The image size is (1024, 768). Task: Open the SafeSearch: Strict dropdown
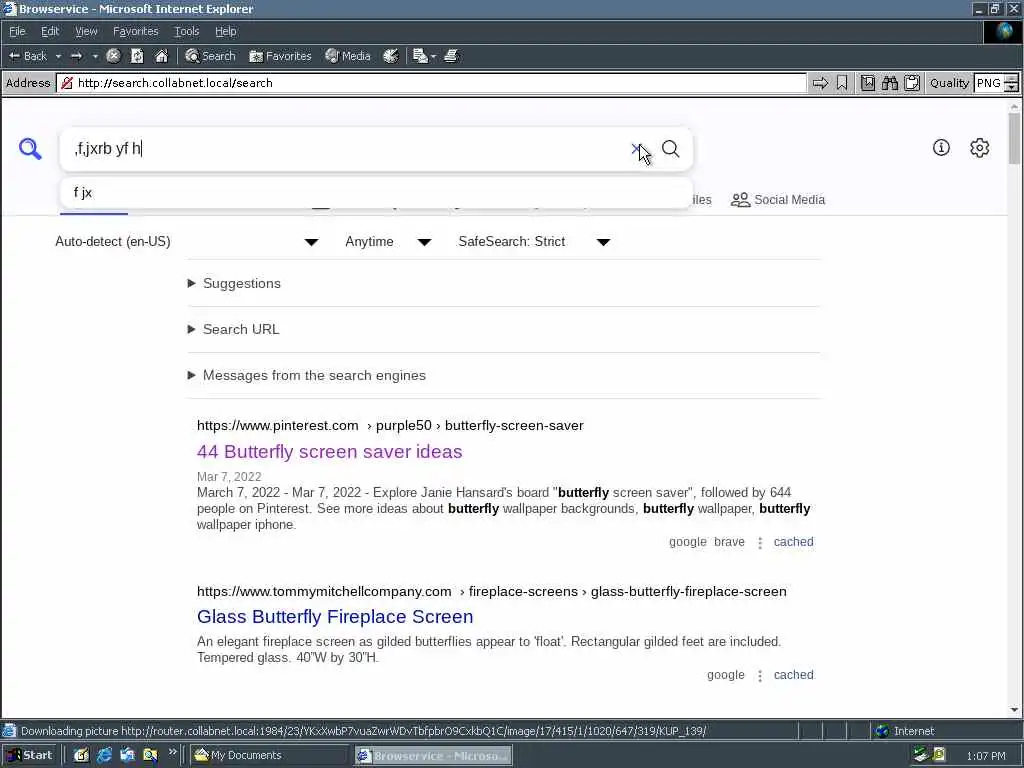pyautogui.click(x=534, y=242)
